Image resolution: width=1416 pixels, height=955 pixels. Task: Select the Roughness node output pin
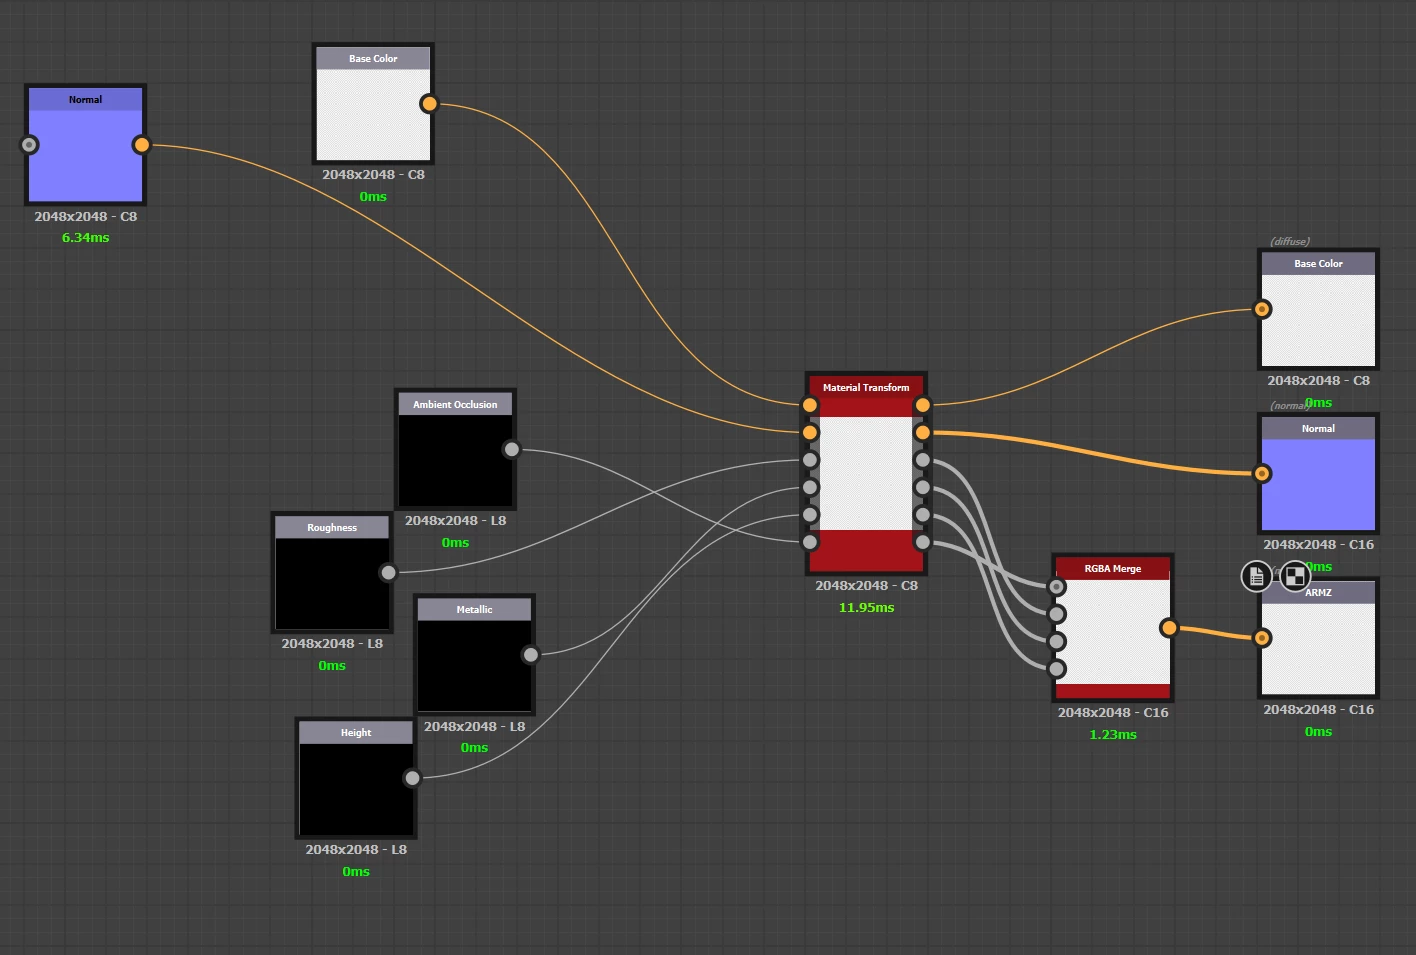tap(389, 572)
